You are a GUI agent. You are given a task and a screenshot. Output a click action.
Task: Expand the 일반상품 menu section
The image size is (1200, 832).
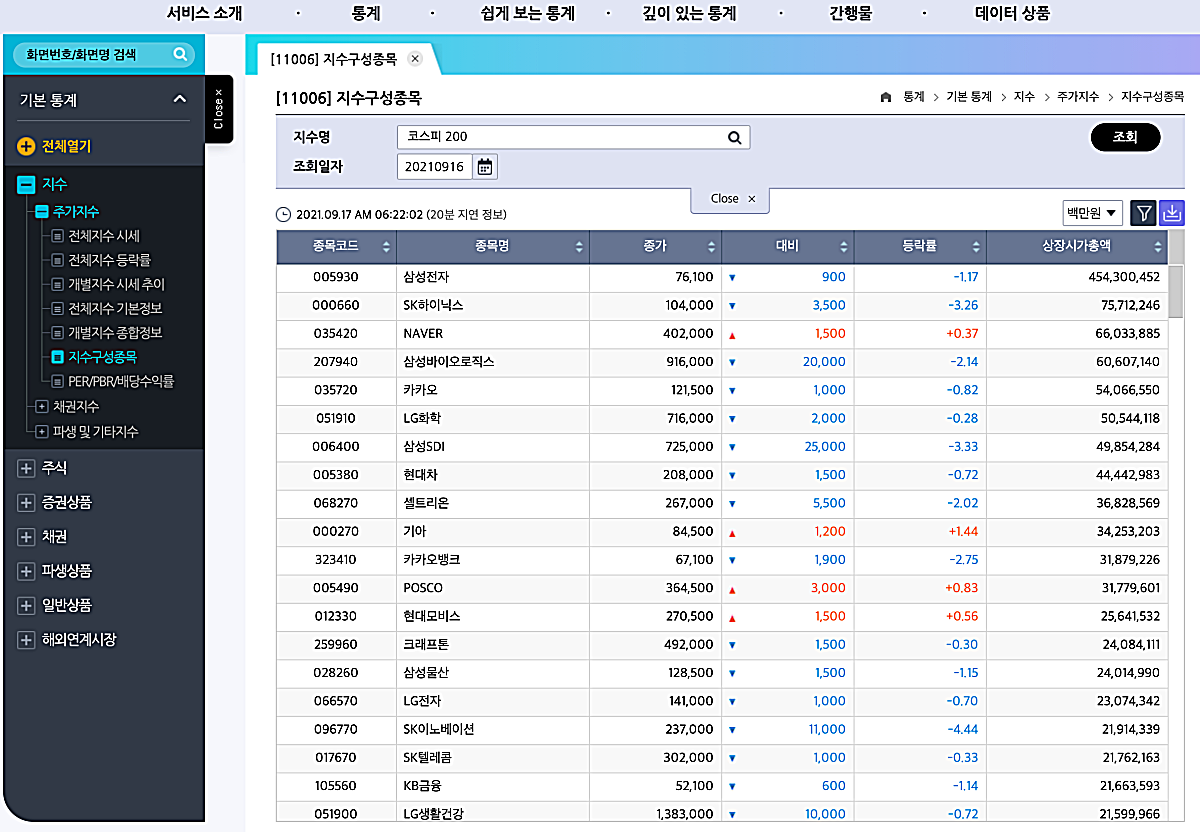pyautogui.click(x=26, y=605)
